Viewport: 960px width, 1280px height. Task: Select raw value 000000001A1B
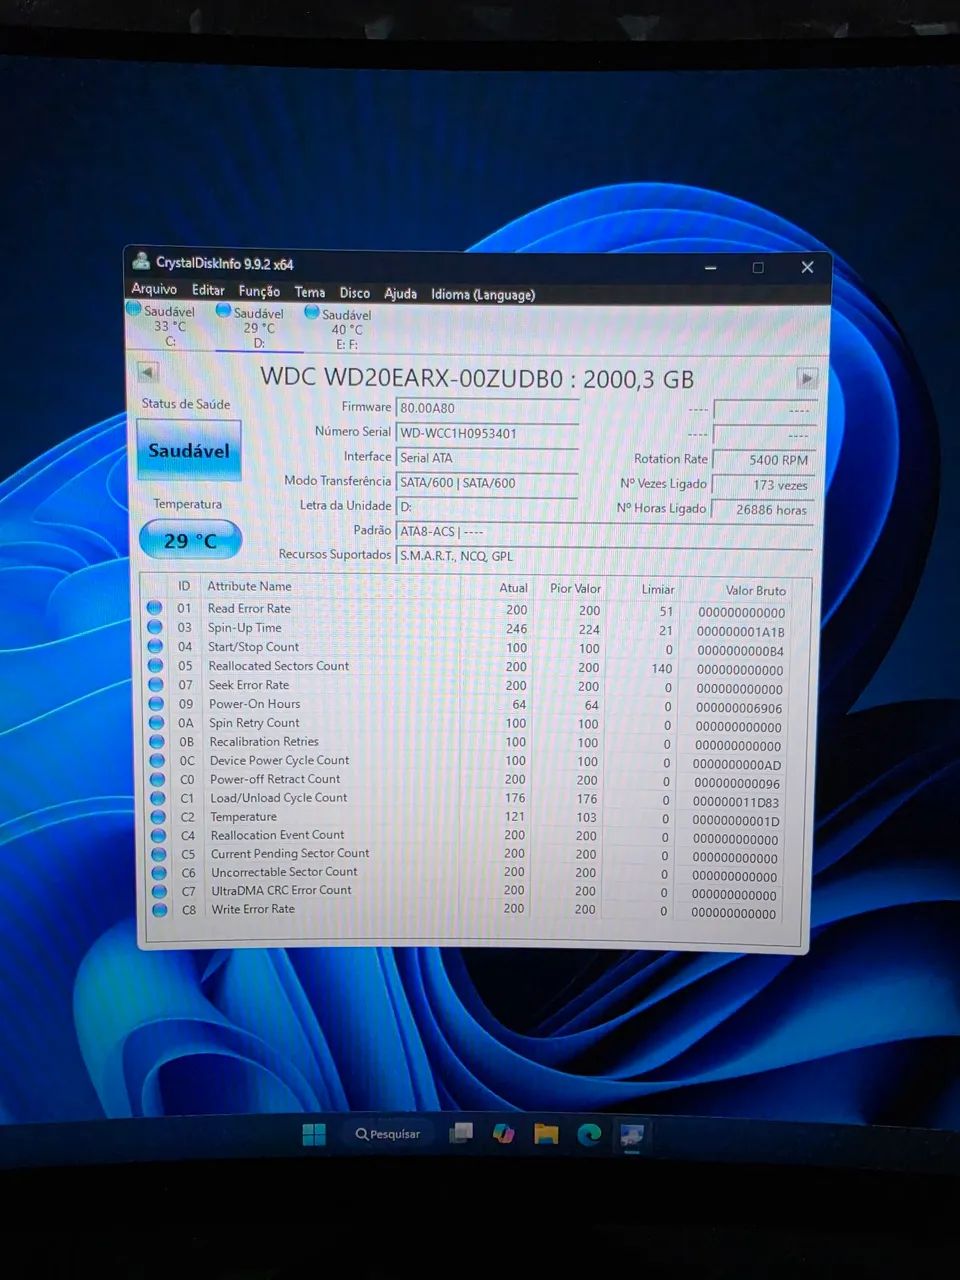click(x=740, y=632)
